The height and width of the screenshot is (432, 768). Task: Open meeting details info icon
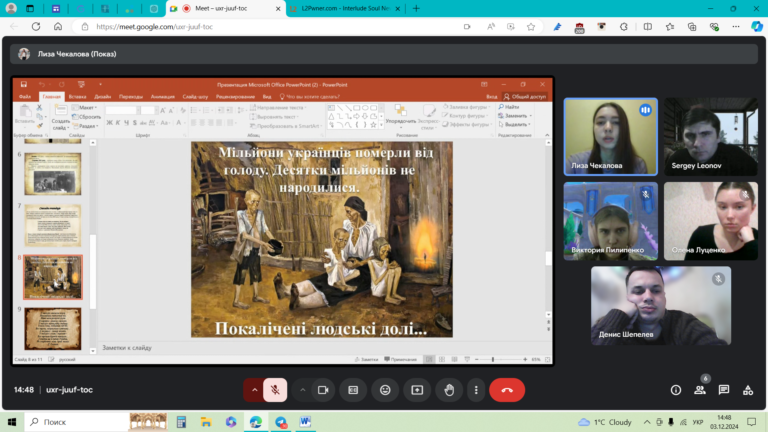(676, 390)
